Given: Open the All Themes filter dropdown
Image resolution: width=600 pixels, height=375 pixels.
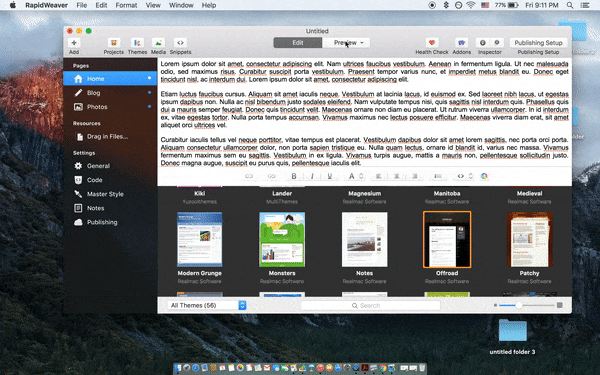Looking at the screenshot, I should click(x=207, y=305).
